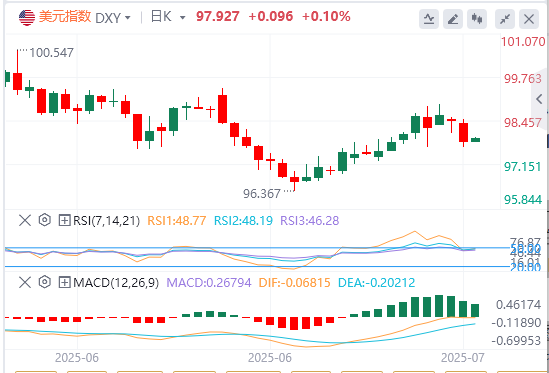
Task: Expand the side panel with the left chevron
Action: click(x=540, y=99)
